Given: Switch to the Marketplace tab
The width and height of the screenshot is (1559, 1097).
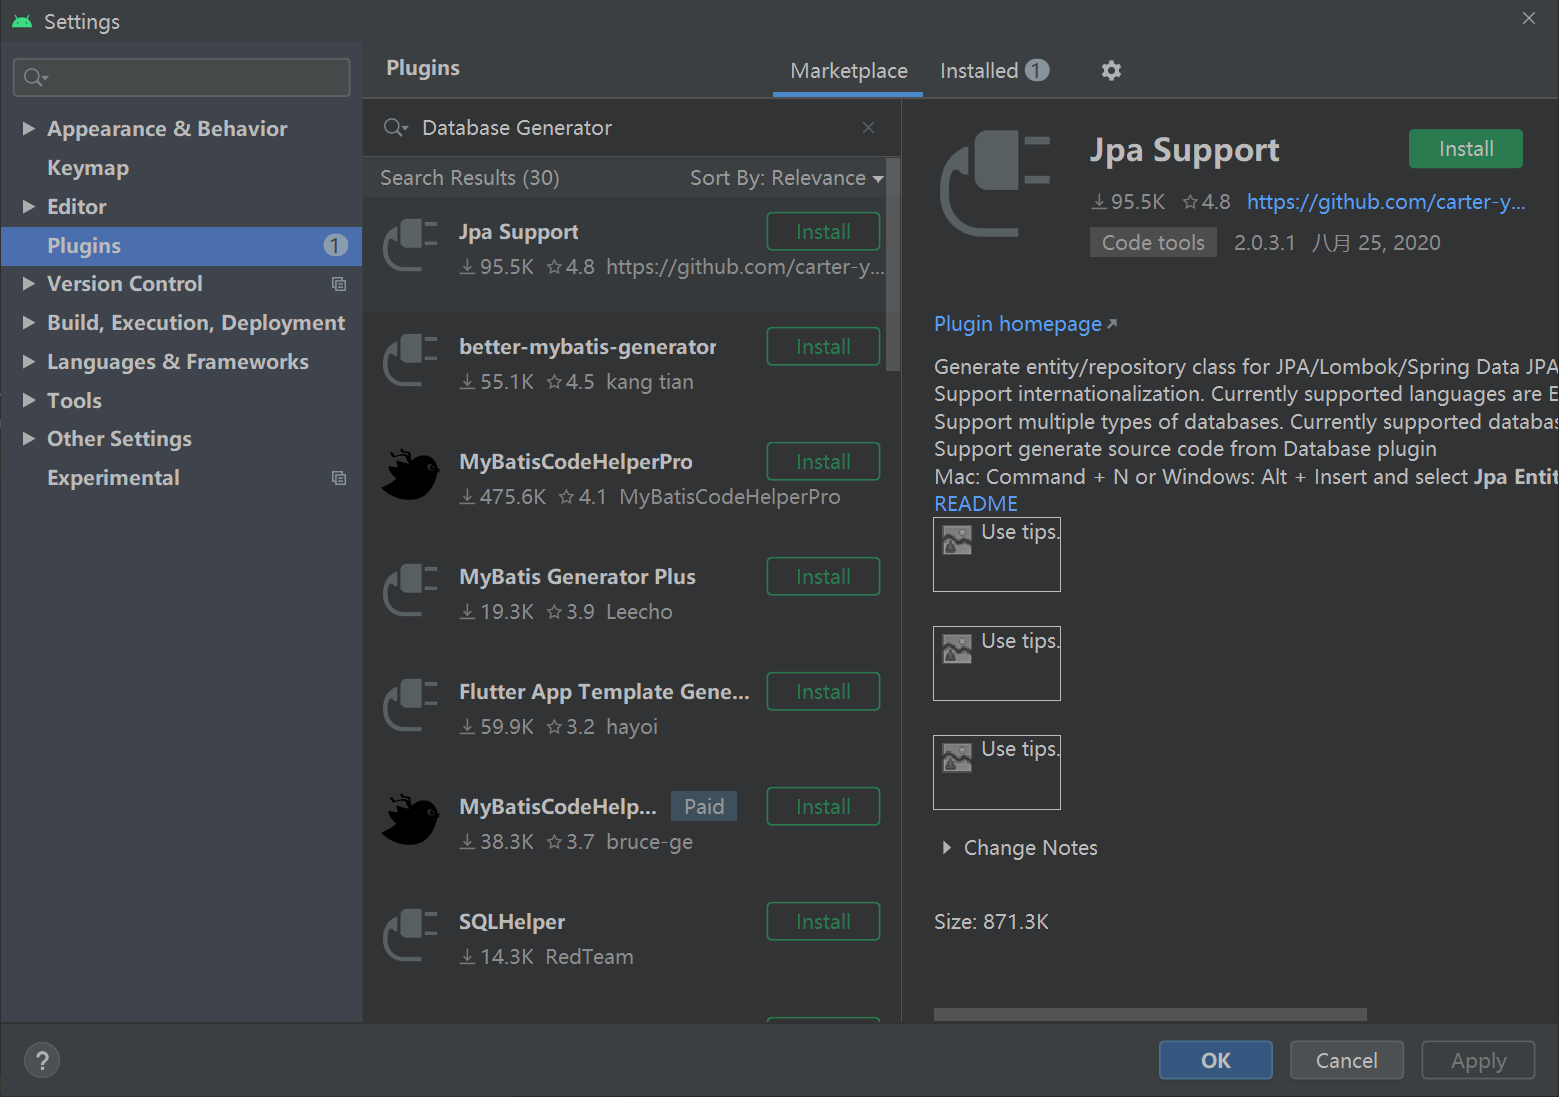Looking at the screenshot, I should [848, 70].
